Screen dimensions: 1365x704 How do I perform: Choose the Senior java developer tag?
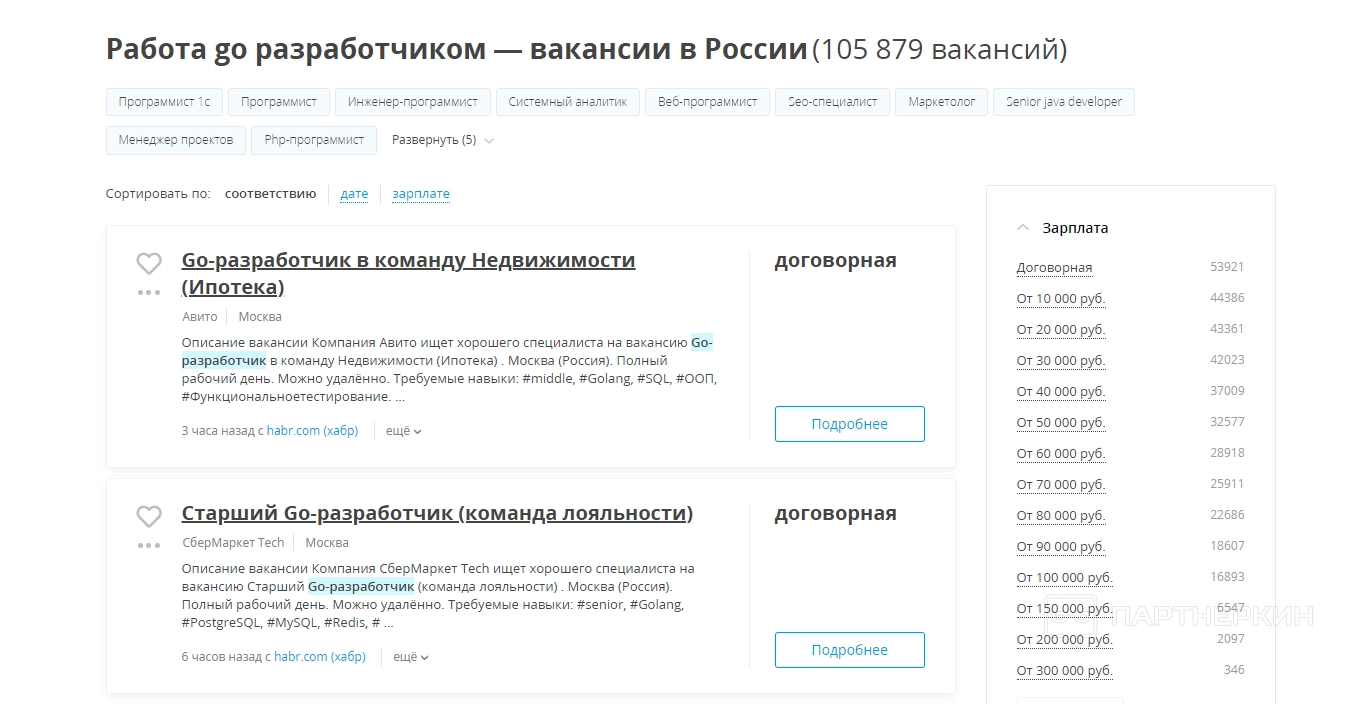pos(1063,102)
